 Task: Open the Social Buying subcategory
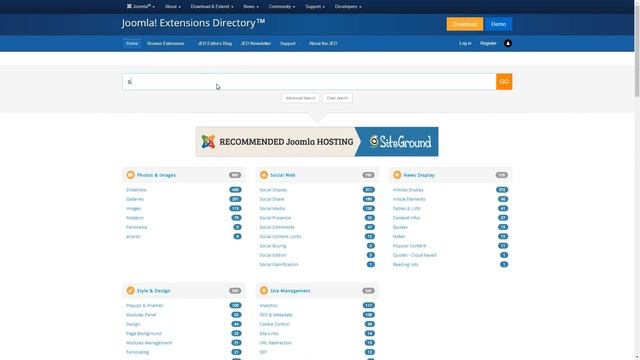[x=273, y=246]
